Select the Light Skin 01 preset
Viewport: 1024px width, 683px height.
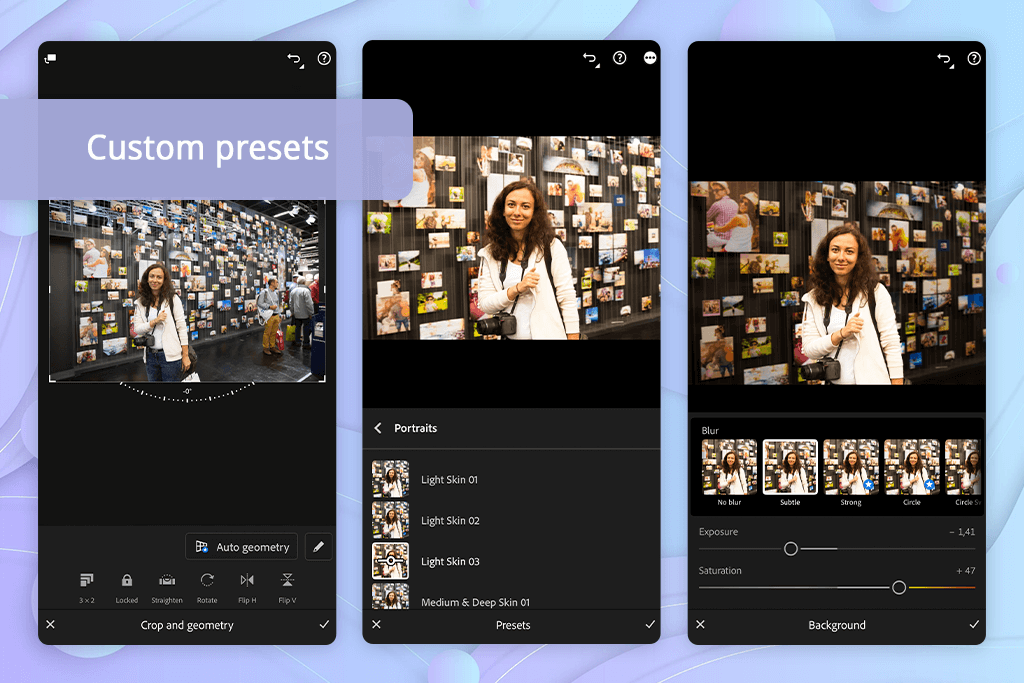tap(511, 479)
